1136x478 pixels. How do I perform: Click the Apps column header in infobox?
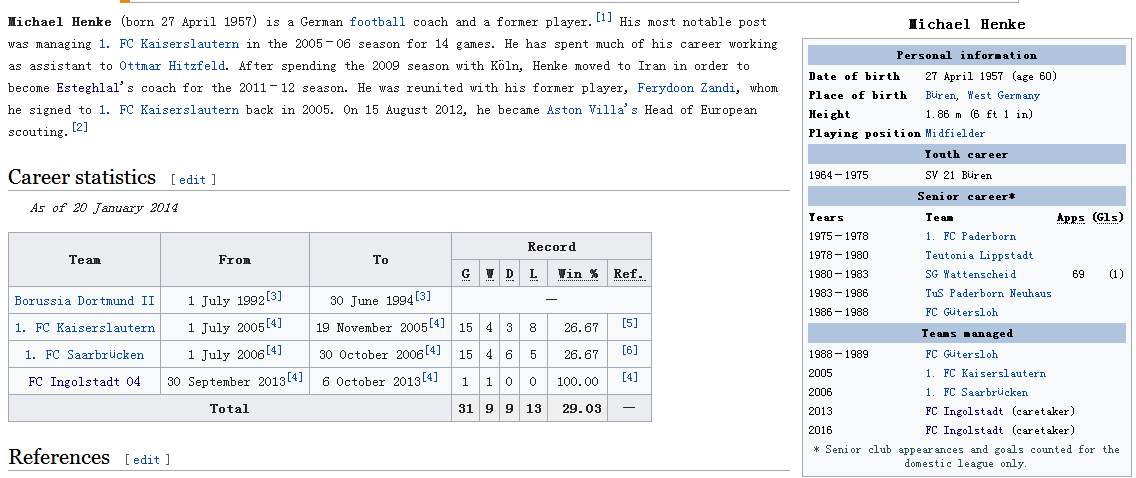(x=1070, y=218)
